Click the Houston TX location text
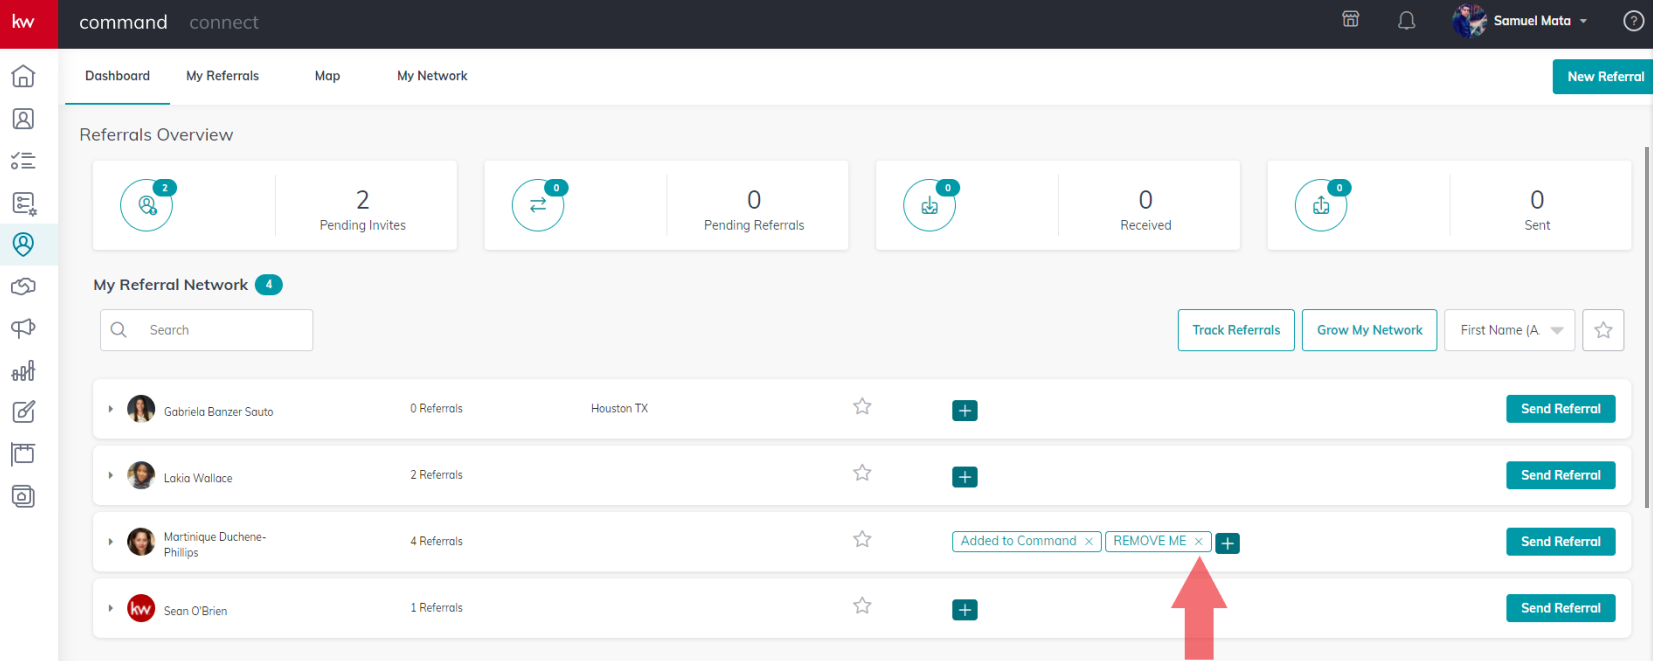This screenshot has height=661, width=1653. pos(619,409)
